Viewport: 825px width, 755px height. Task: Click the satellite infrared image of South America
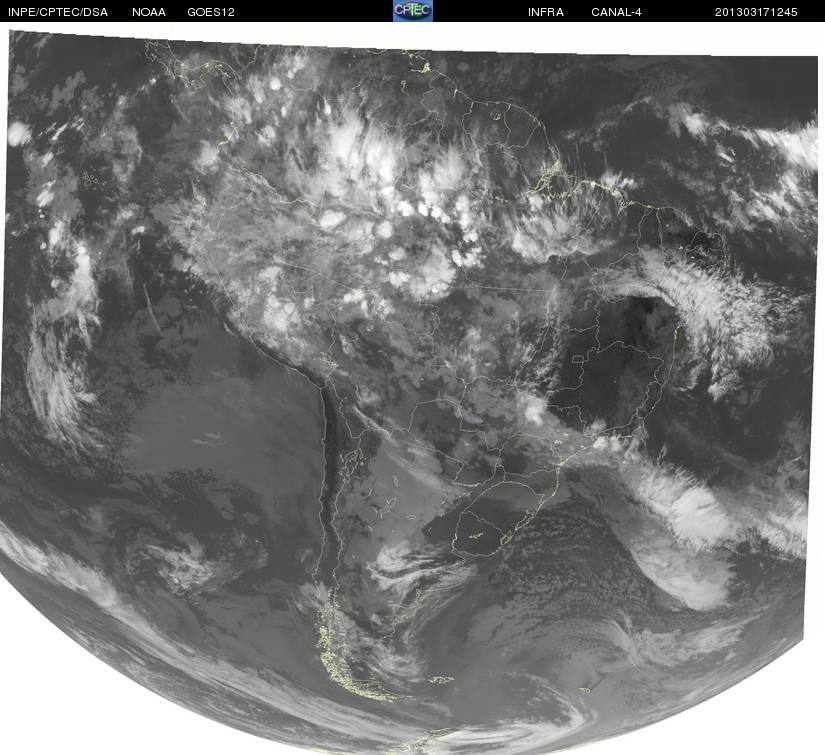coord(410,392)
